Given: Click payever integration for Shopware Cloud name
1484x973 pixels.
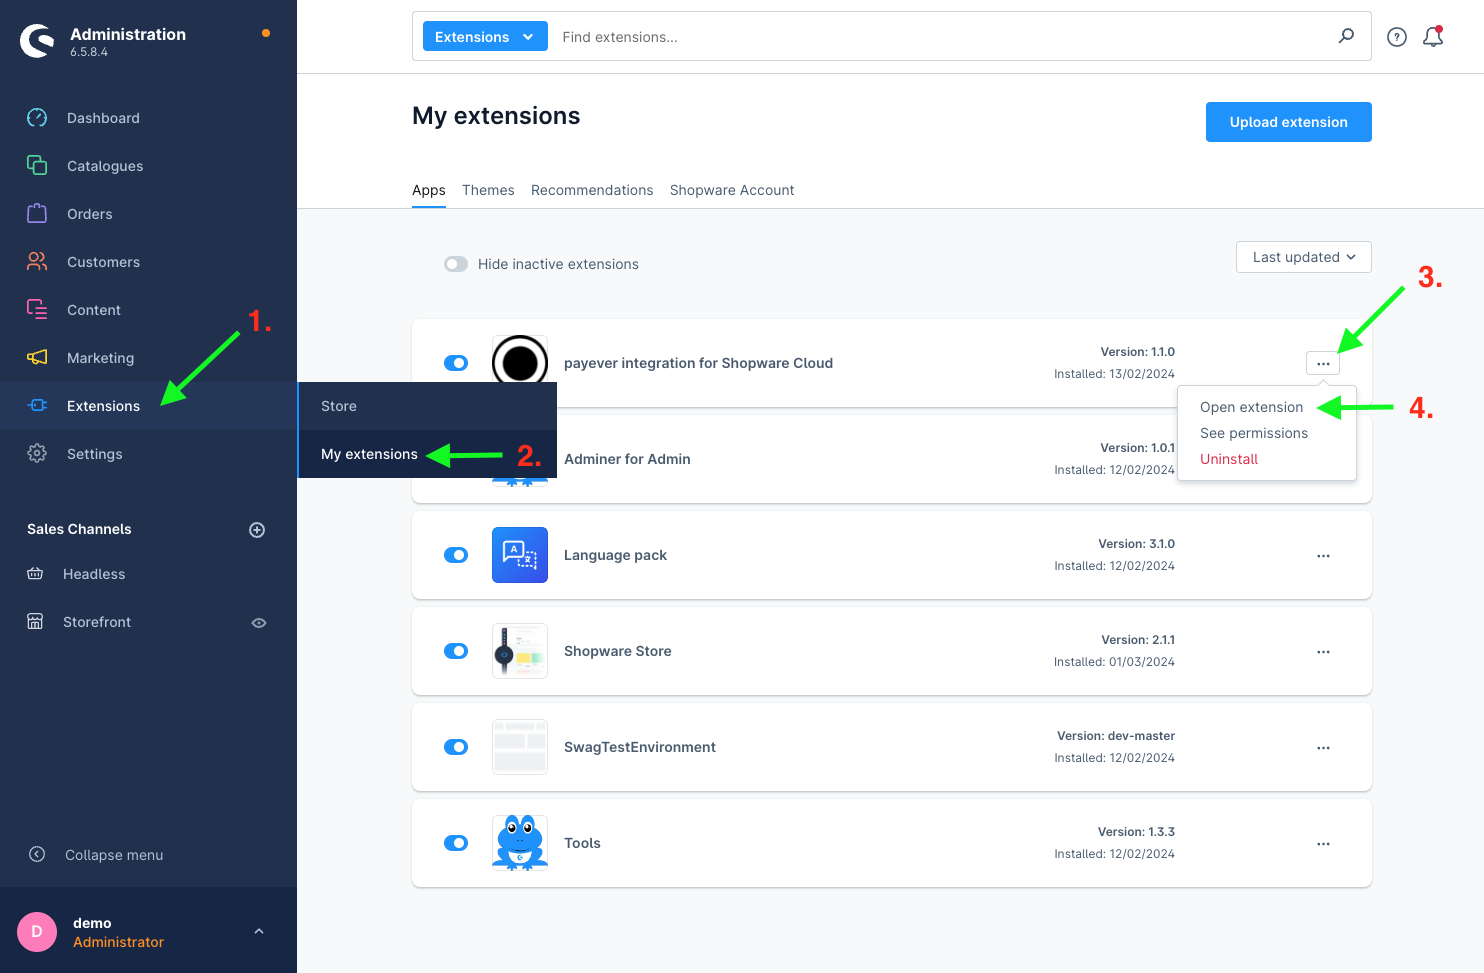Looking at the screenshot, I should click(x=698, y=363).
